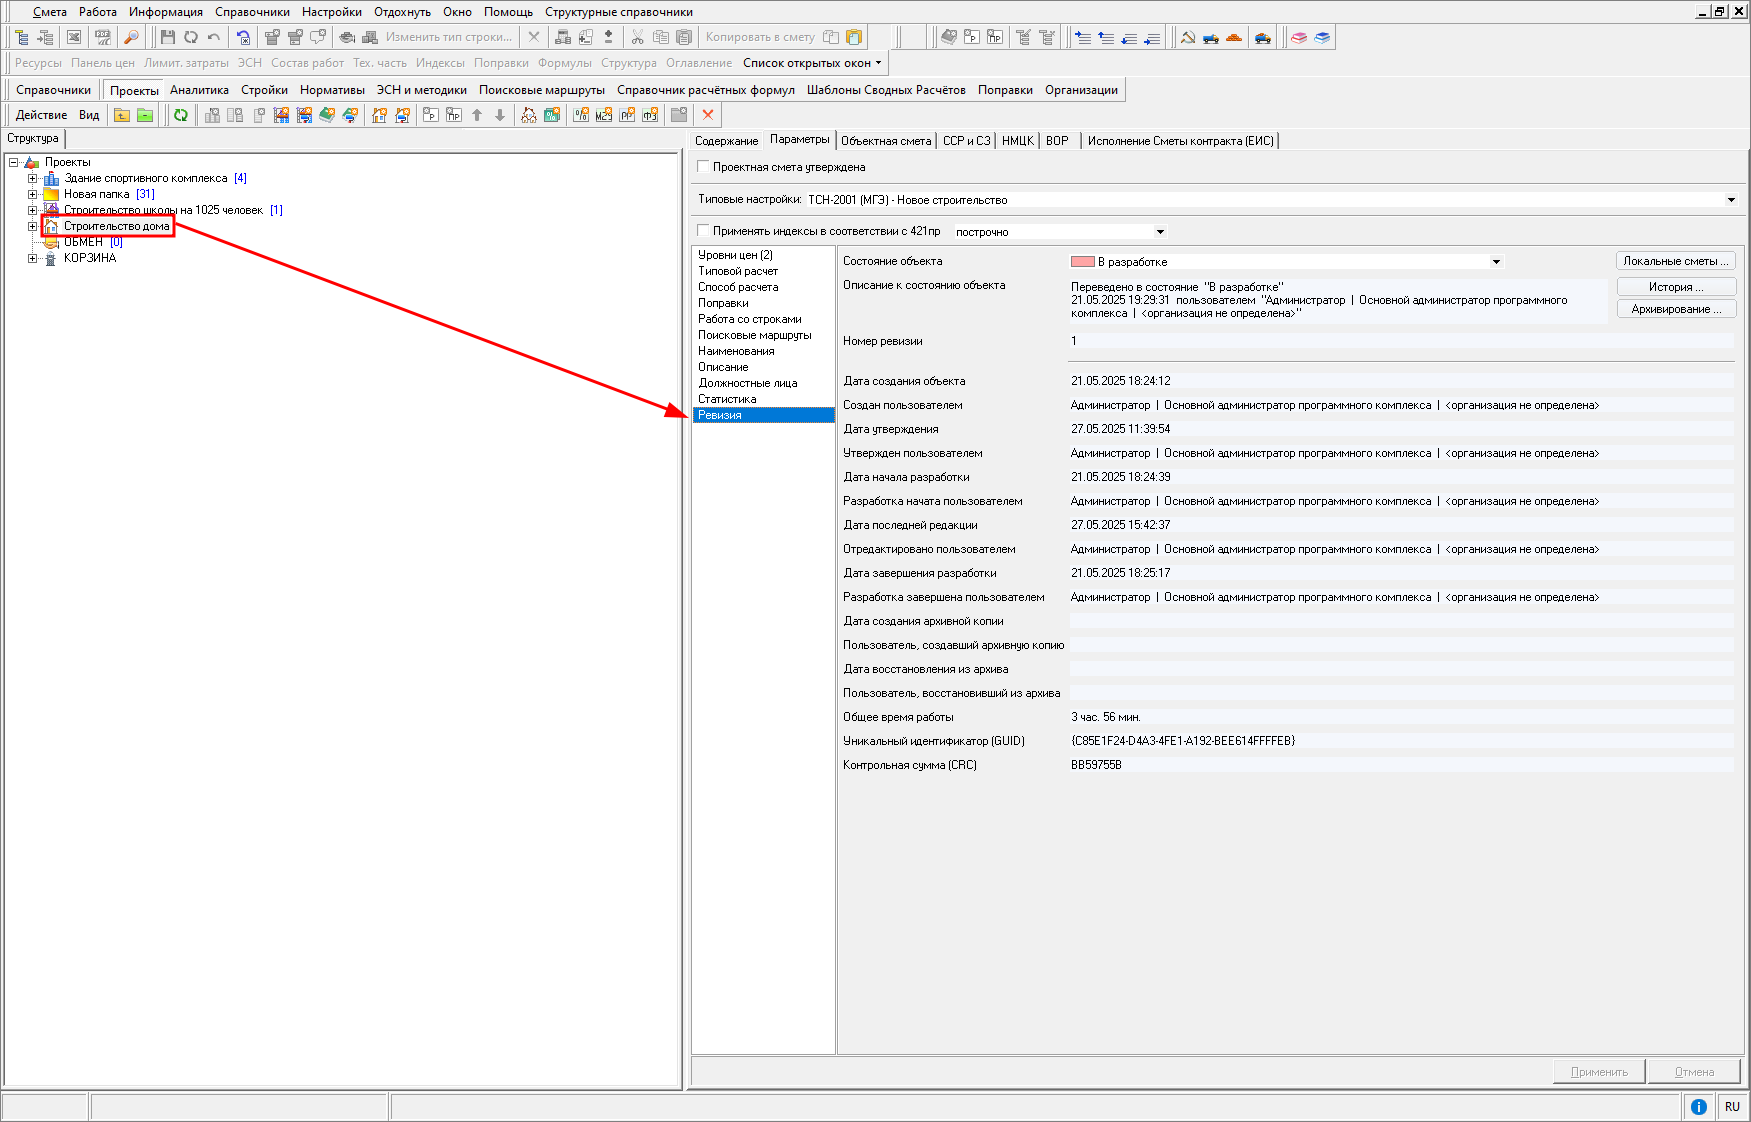Viewport: 1751px width, 1122px height.
Task: Click the pink stacked books icon
Action: 1299,37
